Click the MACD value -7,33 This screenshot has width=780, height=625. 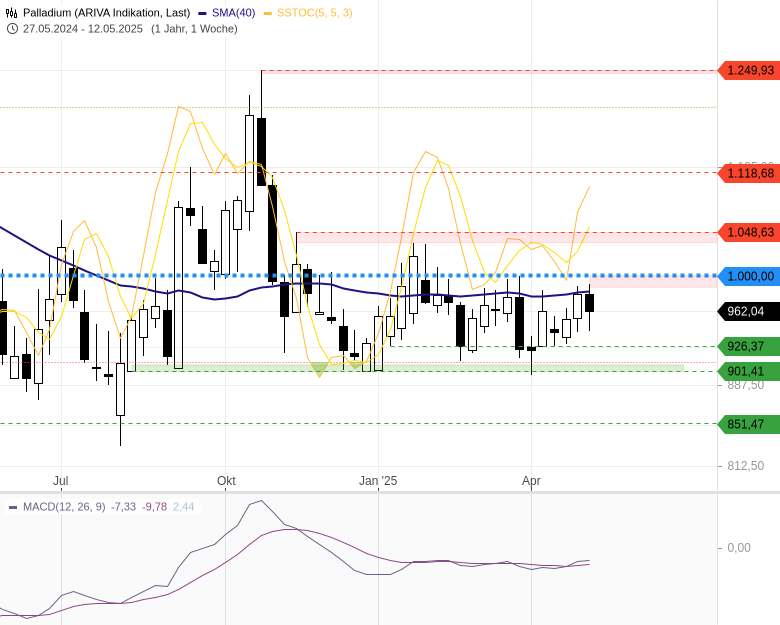(123, 507)
